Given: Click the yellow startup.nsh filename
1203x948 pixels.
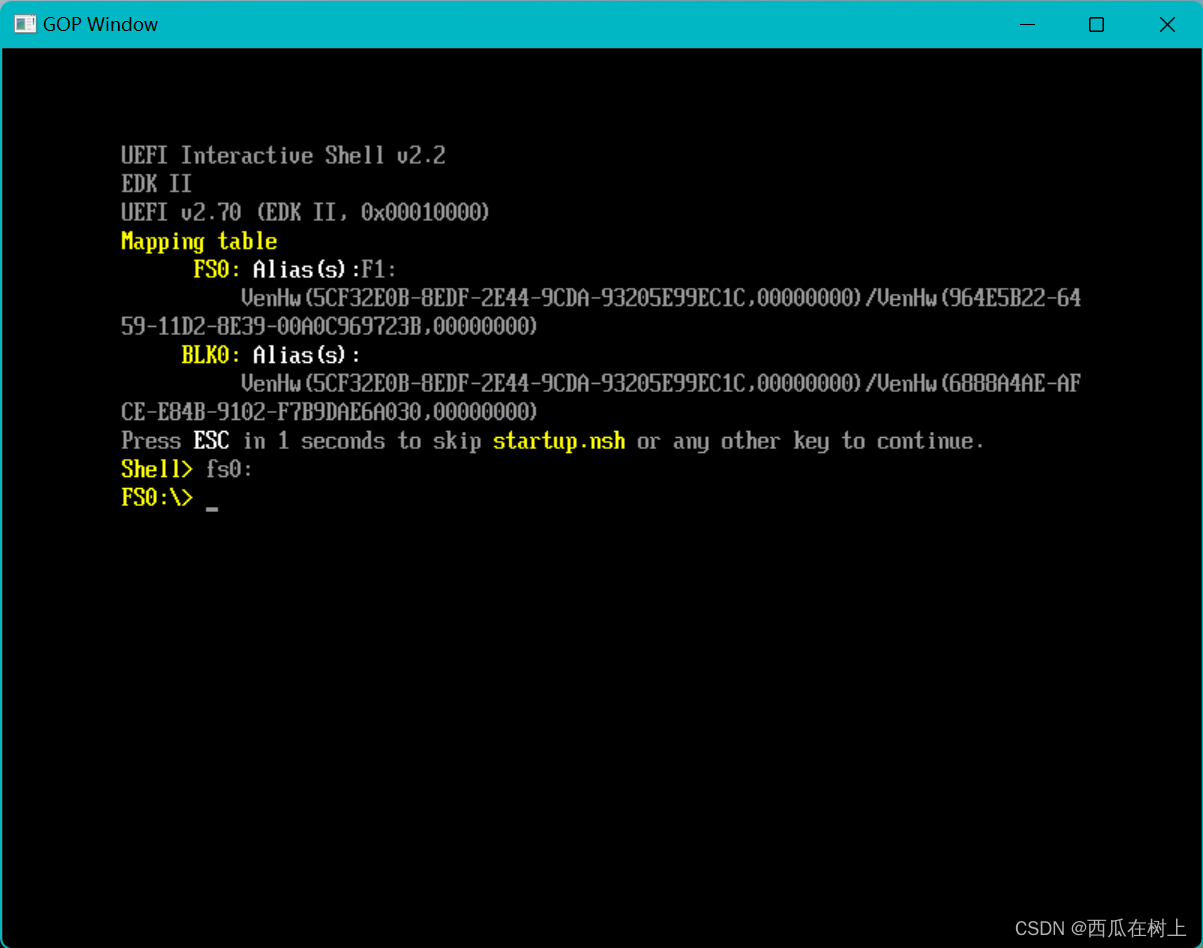Looking at the screenshot, I should click(558, 441).
